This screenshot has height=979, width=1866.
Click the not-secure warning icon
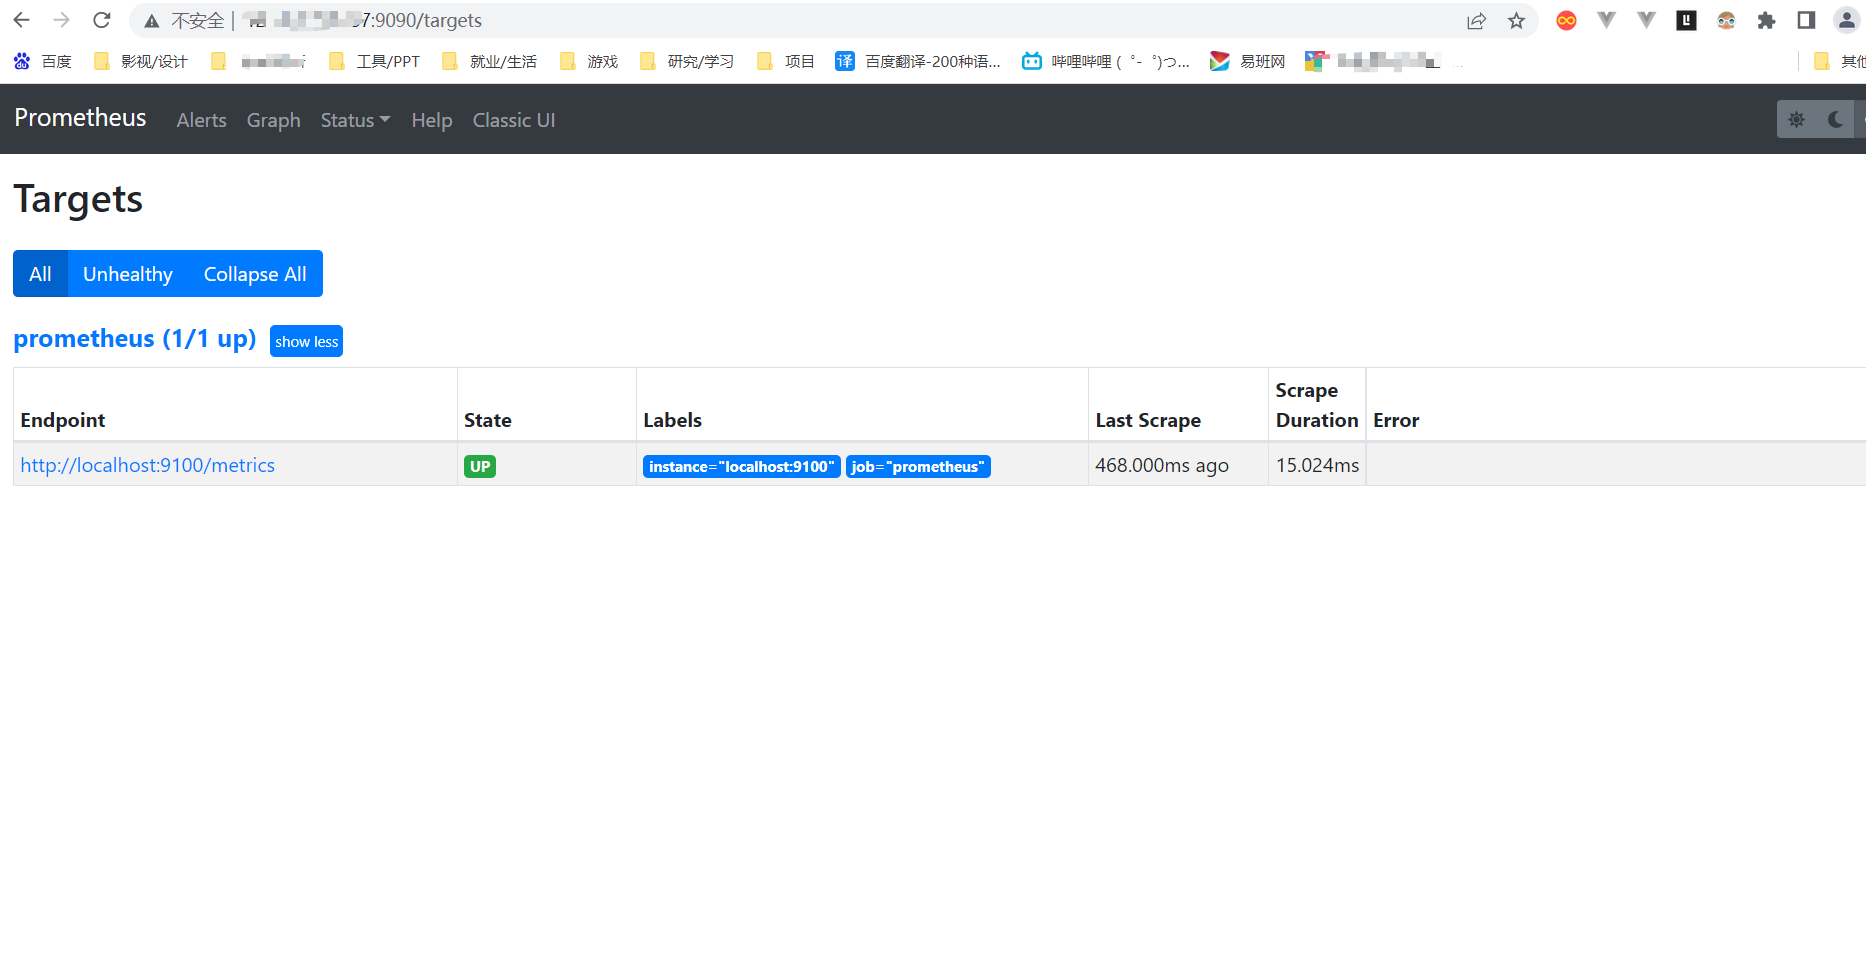[x=152, y=21]
